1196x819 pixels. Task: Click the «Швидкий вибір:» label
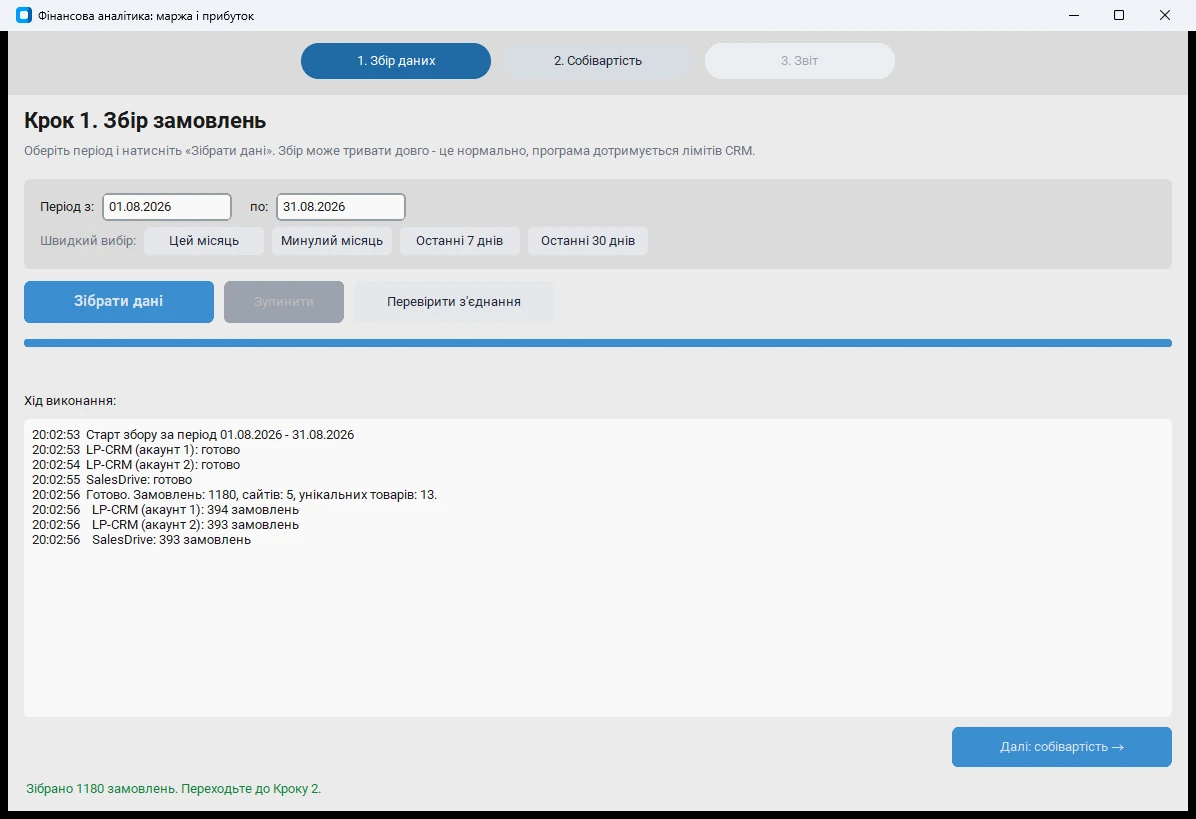click(x=88, y=241)
